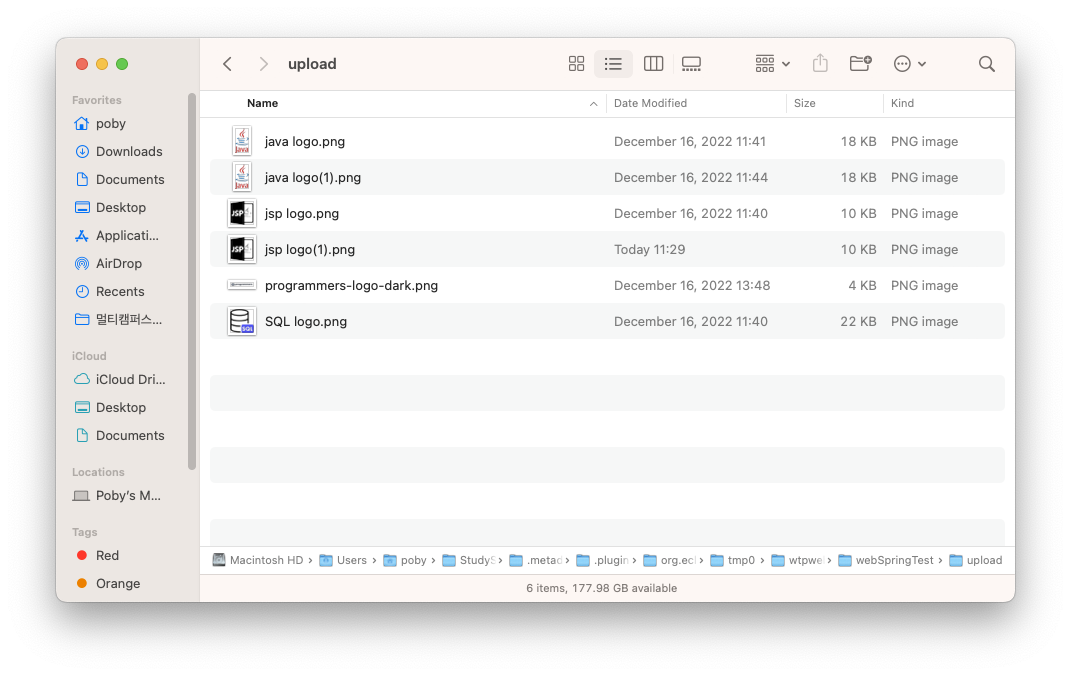The height and width of the screenshot is (676, 1071).
Task: Jump to tmp0 folder in path bar
Action: (733, 561)
